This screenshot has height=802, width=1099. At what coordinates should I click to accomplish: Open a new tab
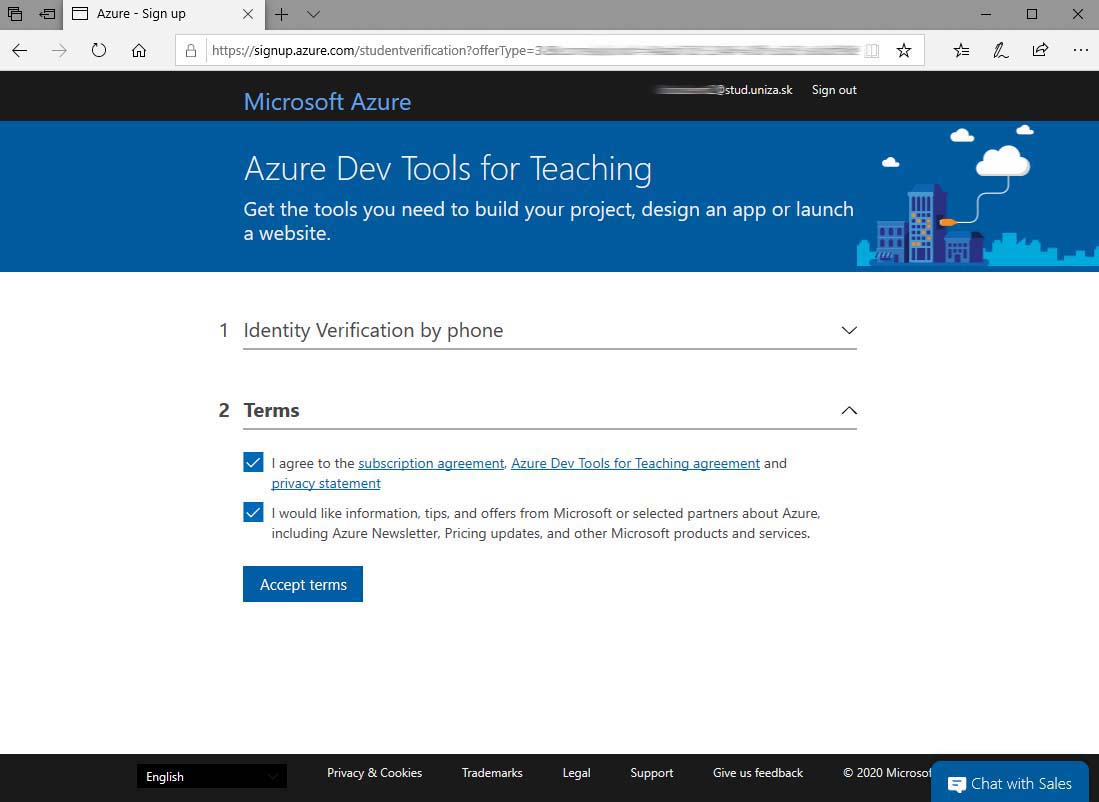pos(281,14)
